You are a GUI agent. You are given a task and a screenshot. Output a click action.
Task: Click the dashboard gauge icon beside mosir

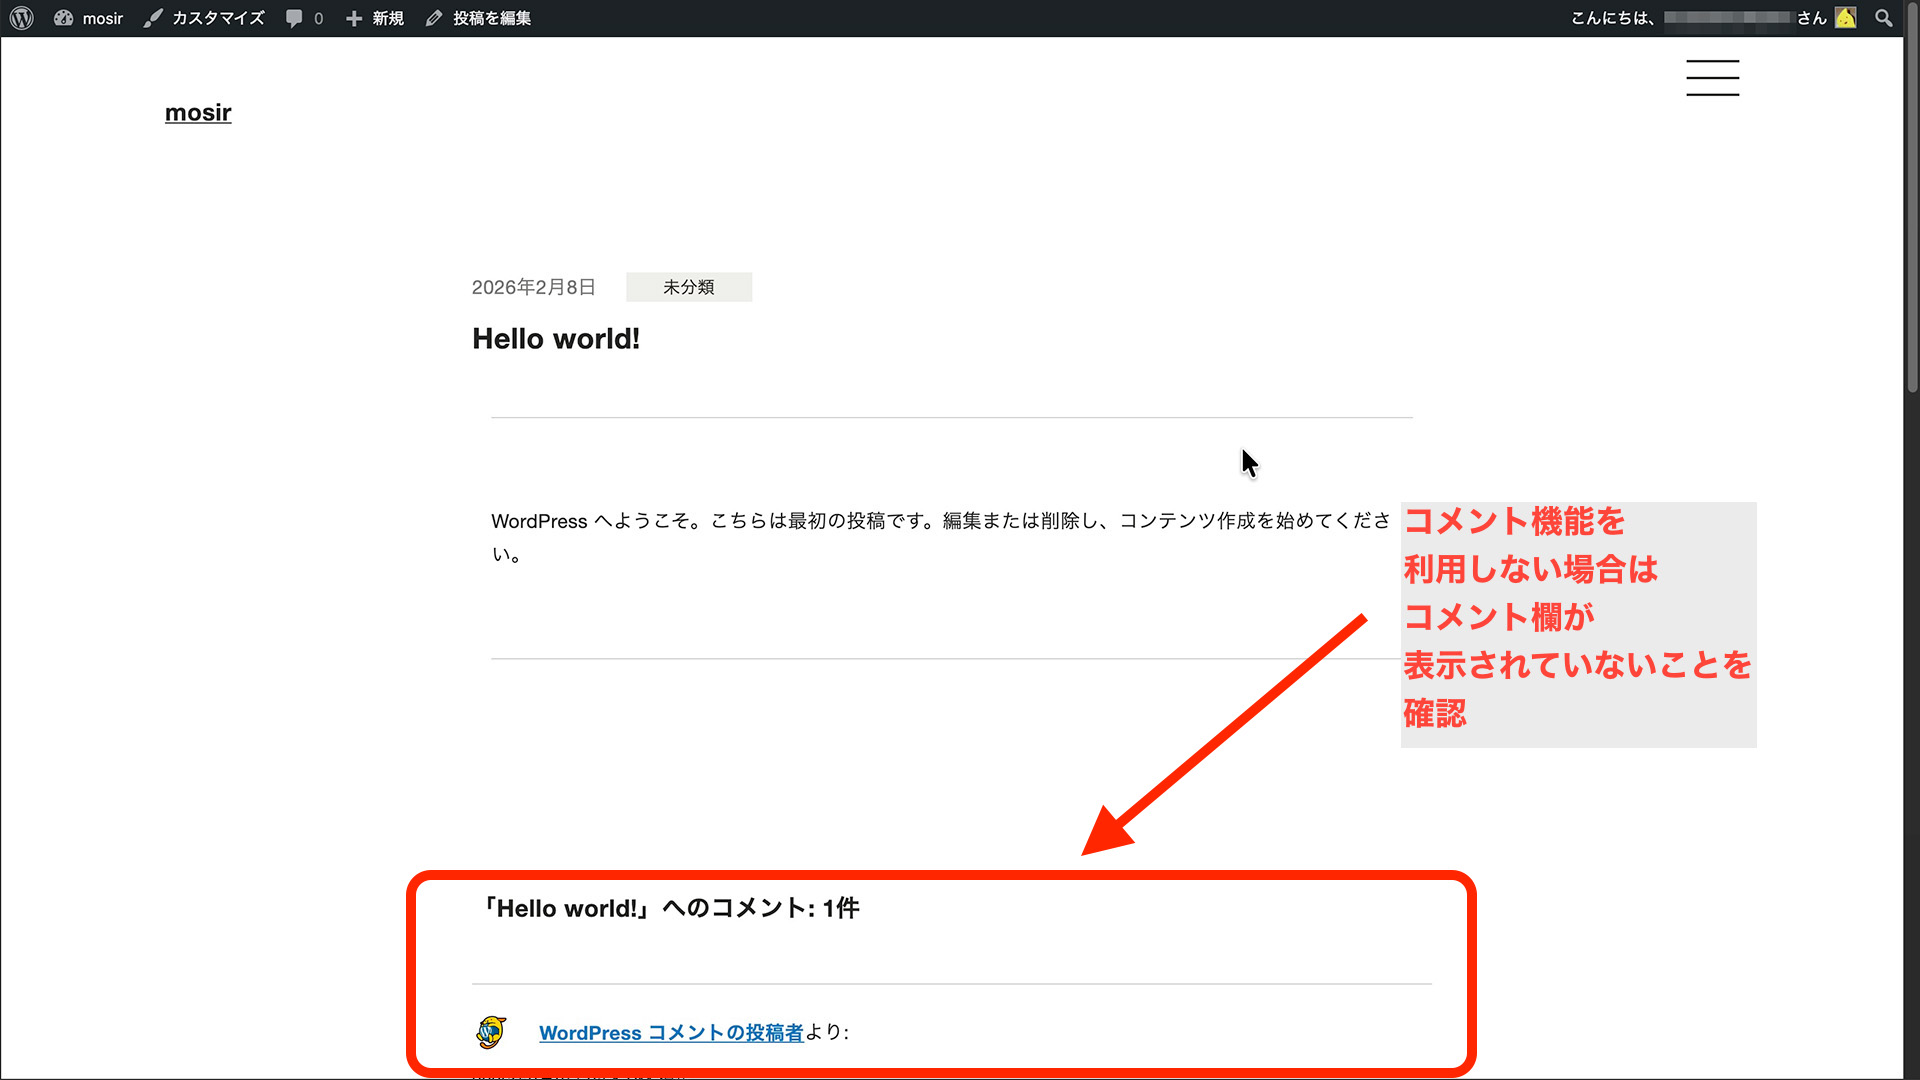tap(63, 17)
